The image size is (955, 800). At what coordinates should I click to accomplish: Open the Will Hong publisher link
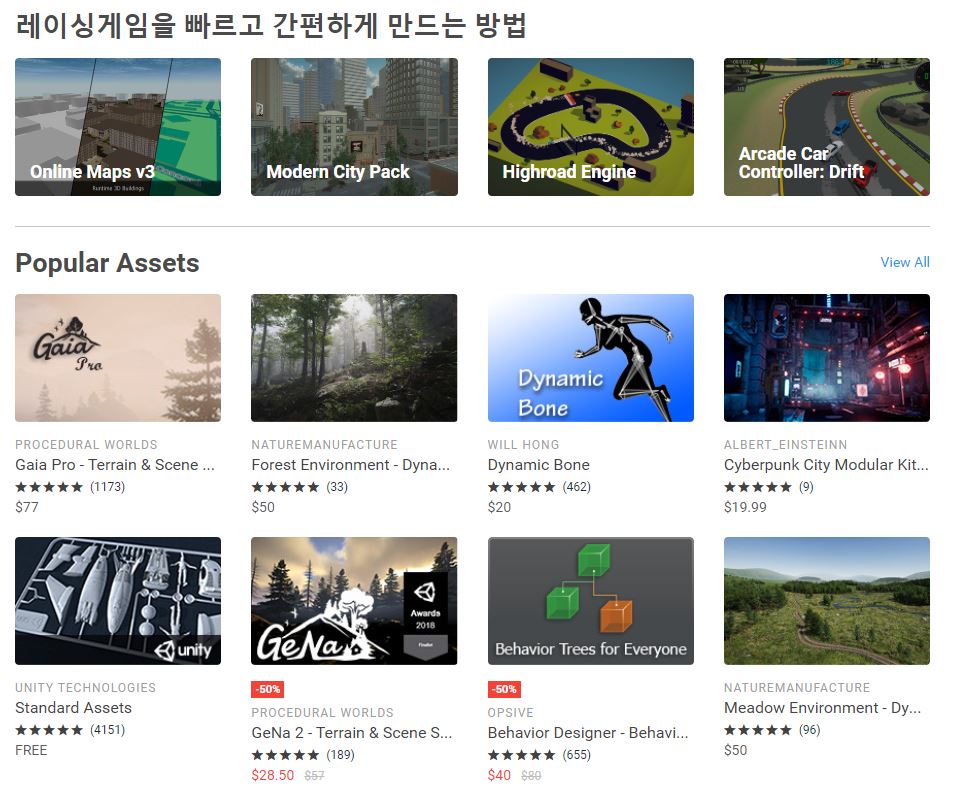(x=523, y=445)
